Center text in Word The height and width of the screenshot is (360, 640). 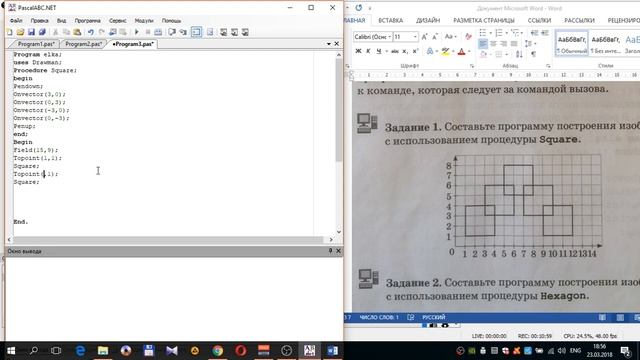[493, 44]
